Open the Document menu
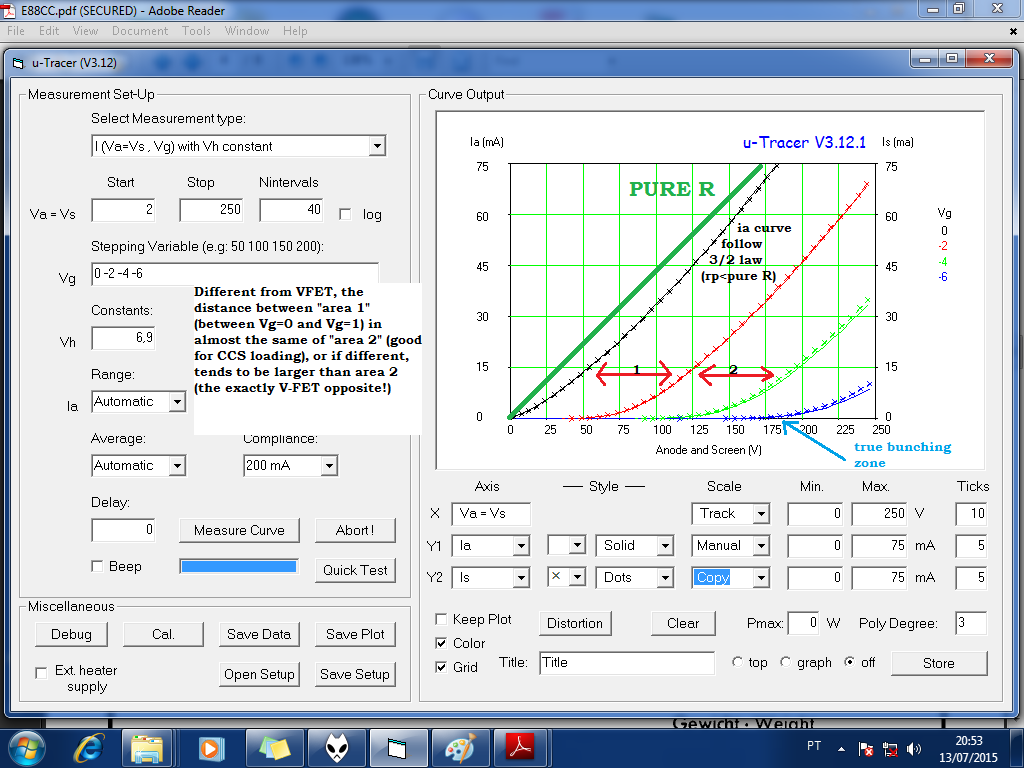Viewport: 1024px width, 768px height. pos(140,31)
